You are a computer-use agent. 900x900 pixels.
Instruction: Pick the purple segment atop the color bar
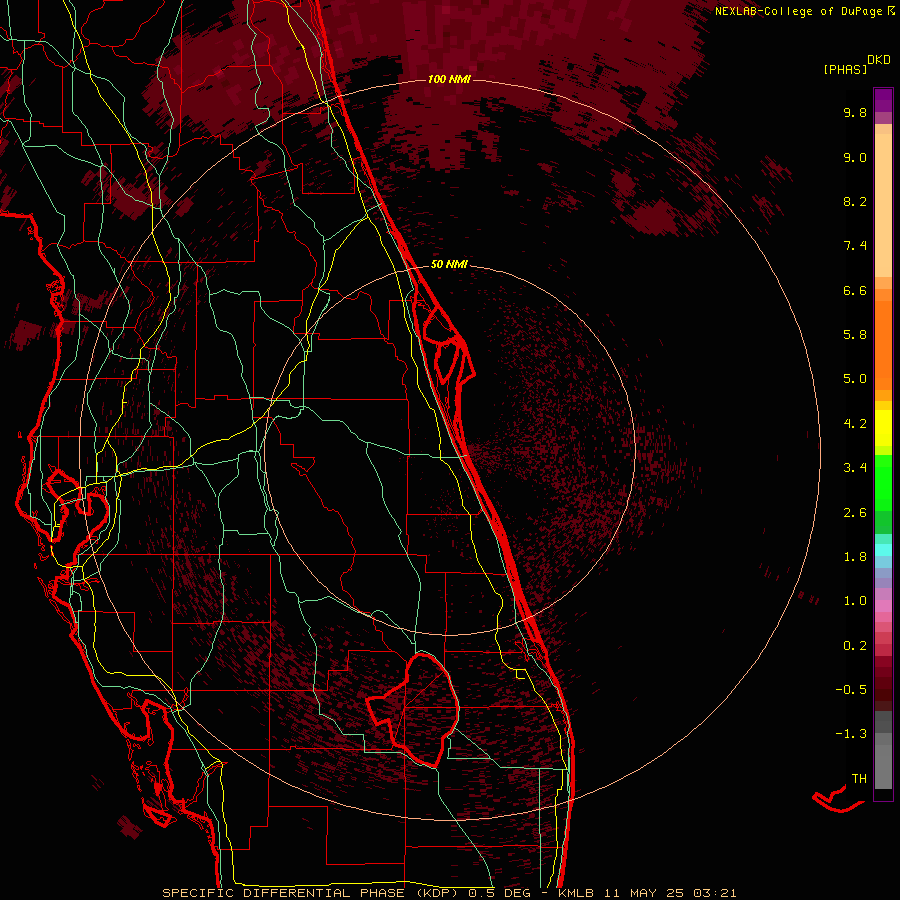tap(883, 100)
